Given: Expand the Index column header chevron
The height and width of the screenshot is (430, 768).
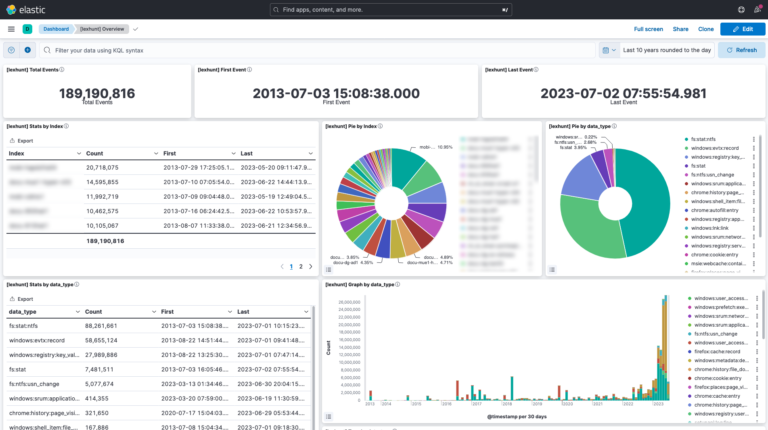Looking at the screenshot, I should 78,154.
